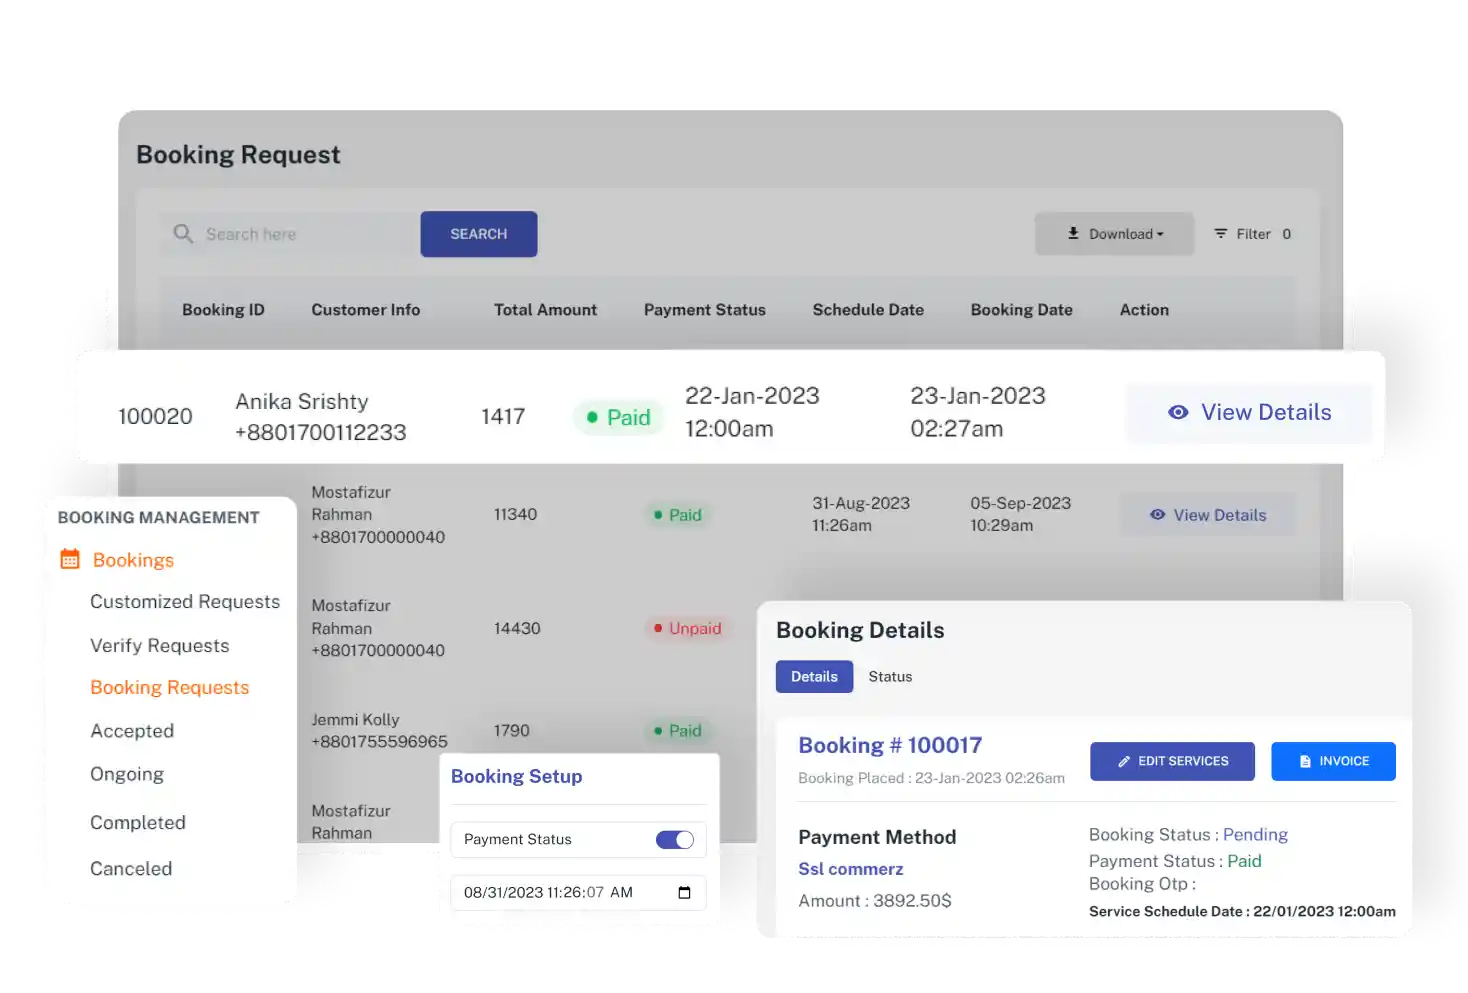Open calendar picker in the date field

click(685, 893)
